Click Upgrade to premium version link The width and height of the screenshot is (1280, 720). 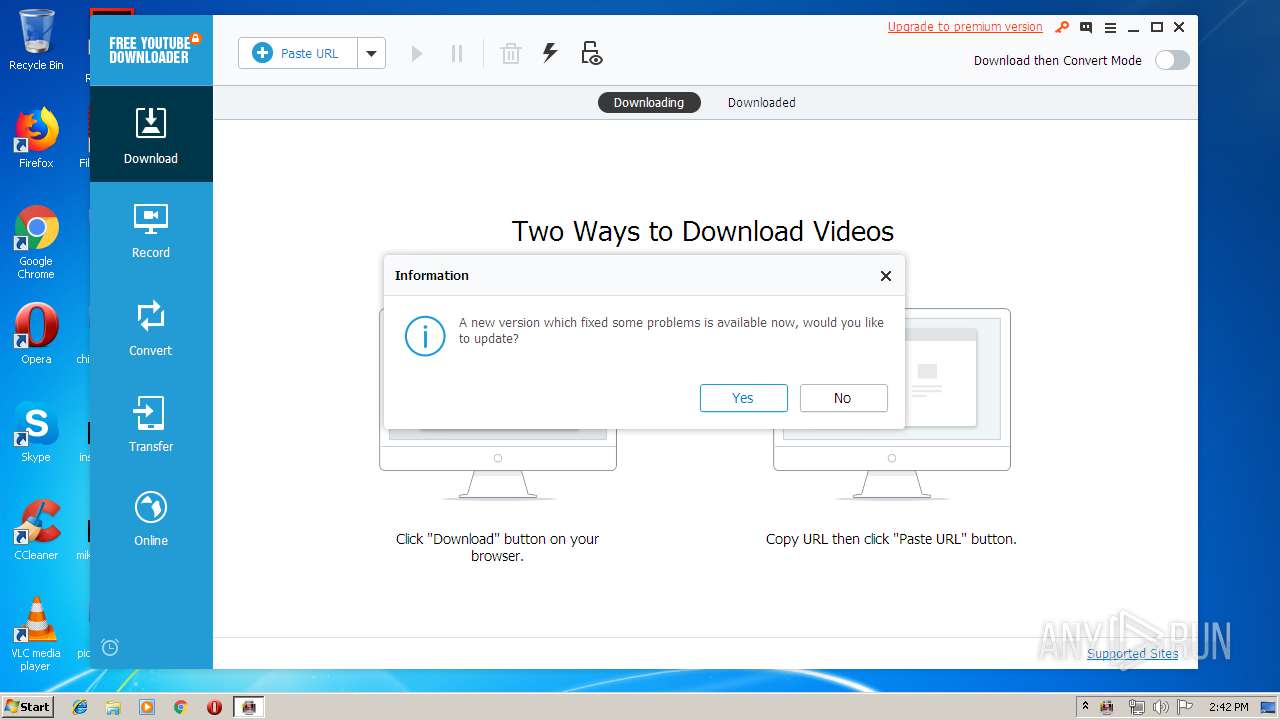[965, 27]
